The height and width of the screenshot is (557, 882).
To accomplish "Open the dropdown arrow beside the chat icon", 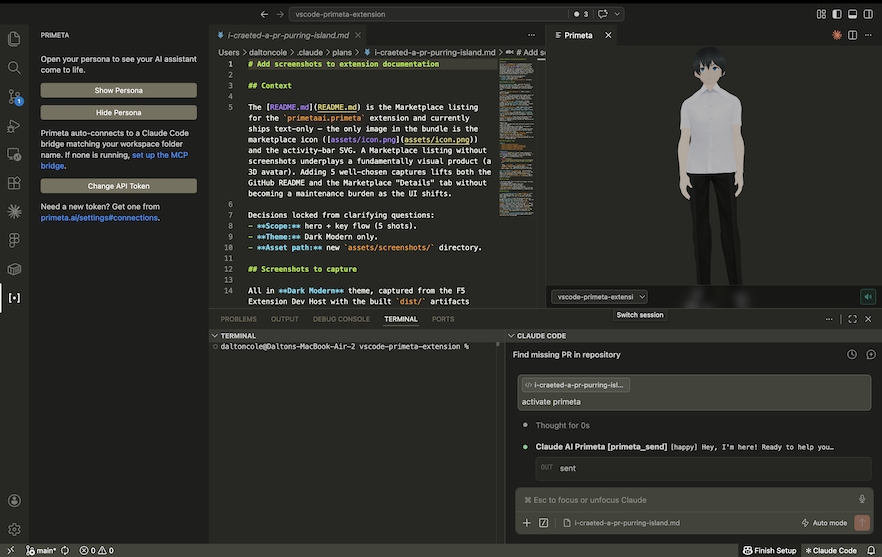I will [x=617, y=14].
